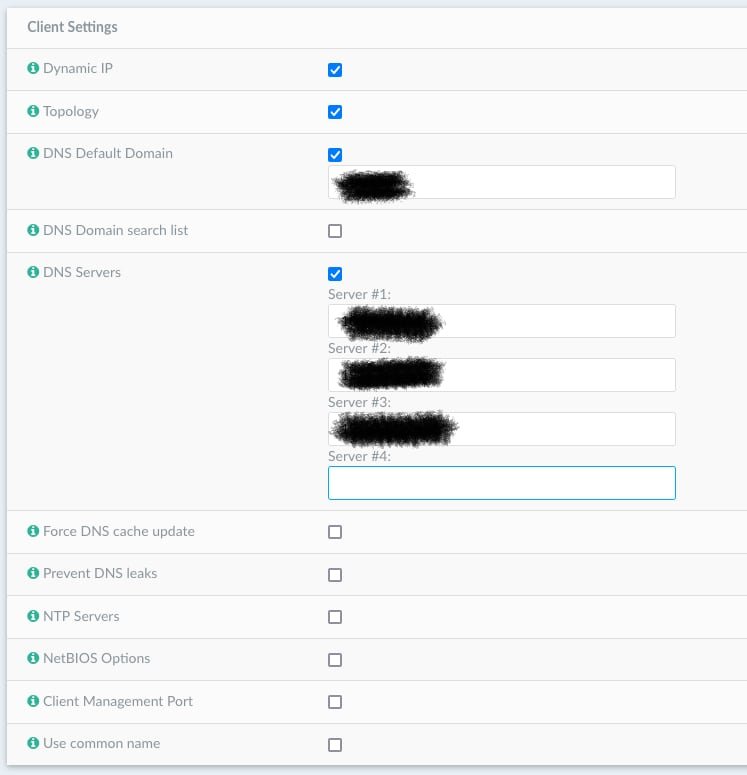This screenshot has height=775, width=747.
Task: Disable the Topology checkbox
Action: tap(335, 112)
